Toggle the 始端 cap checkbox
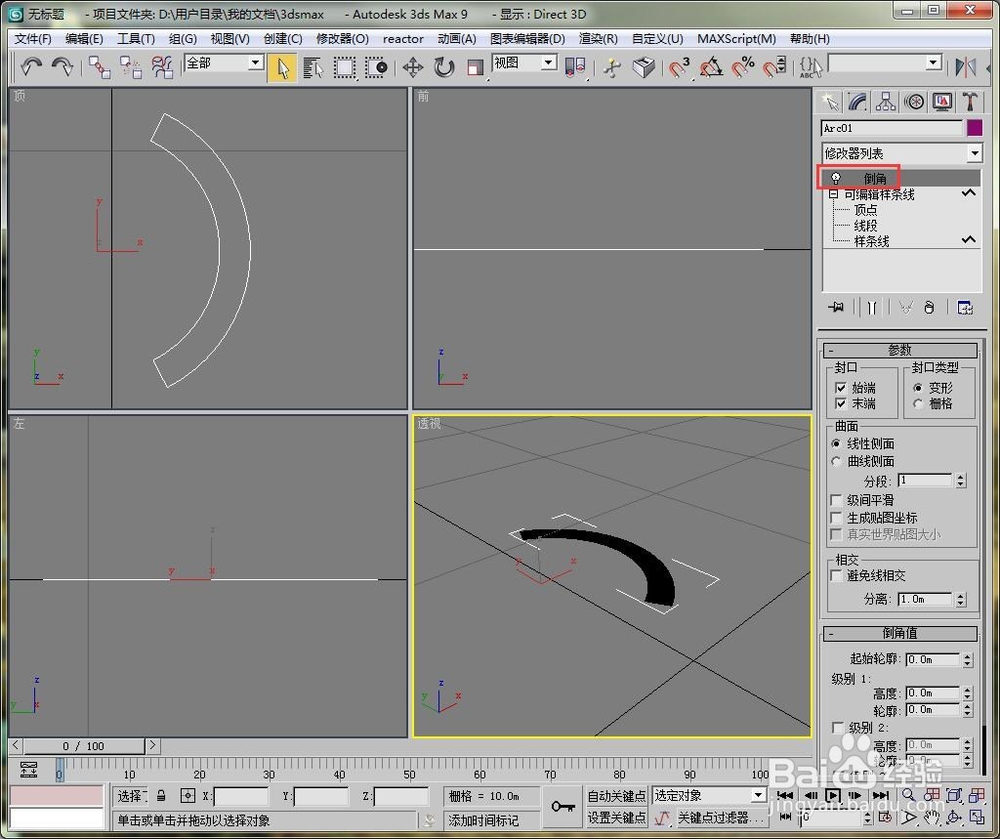 (x=840, y=388)
